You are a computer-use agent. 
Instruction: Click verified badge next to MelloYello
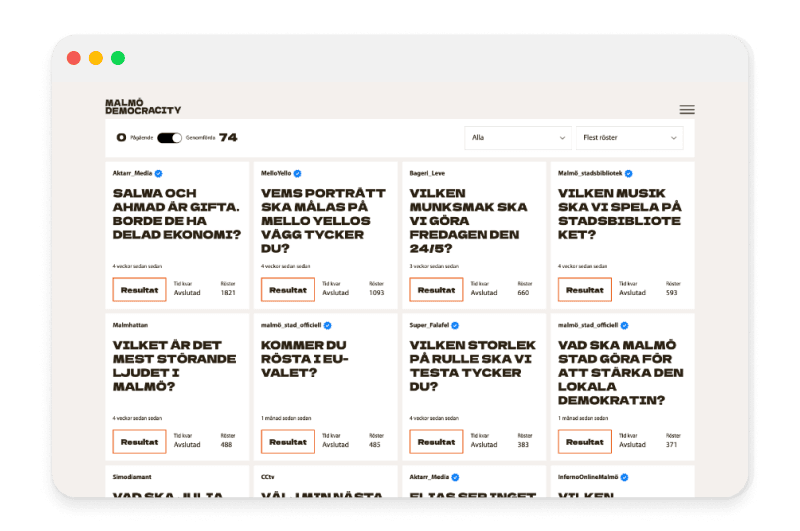pos(297,173)
